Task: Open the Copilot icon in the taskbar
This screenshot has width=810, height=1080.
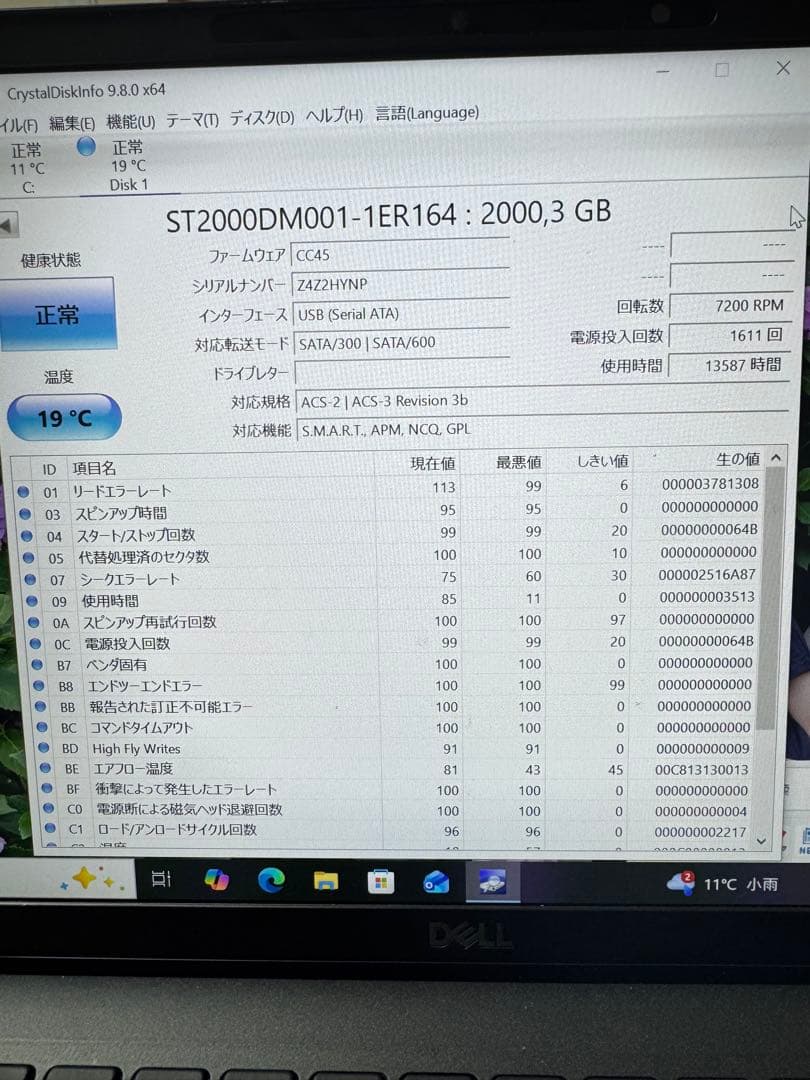Action: 216,880
